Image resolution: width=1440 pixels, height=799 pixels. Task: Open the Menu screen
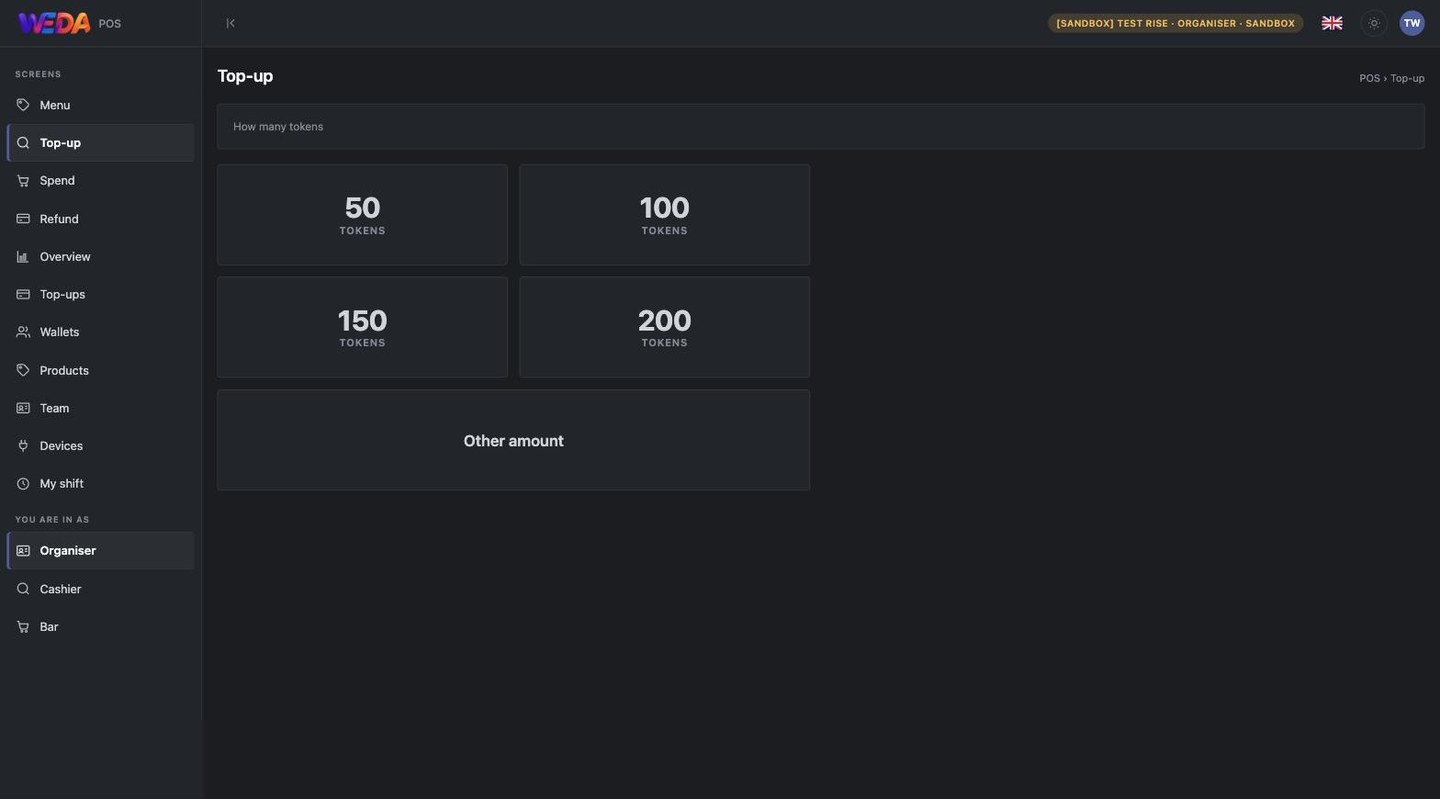(x=100, y=105)
